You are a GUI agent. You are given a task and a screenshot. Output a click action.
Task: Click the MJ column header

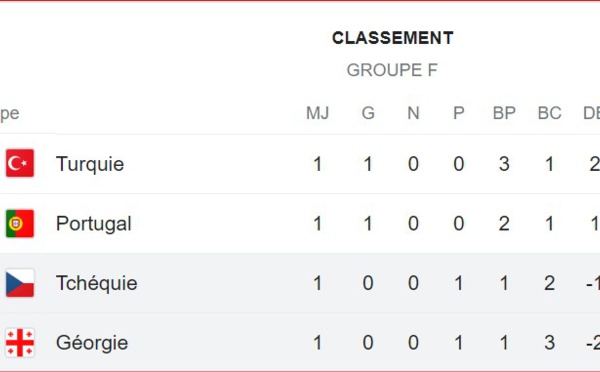318,113
